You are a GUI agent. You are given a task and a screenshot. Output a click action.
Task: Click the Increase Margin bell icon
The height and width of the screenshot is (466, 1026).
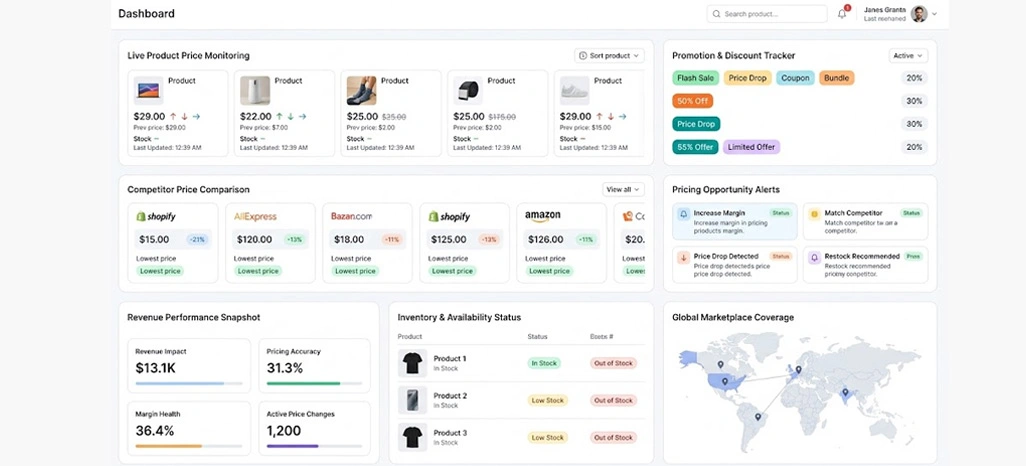[684, 214]
